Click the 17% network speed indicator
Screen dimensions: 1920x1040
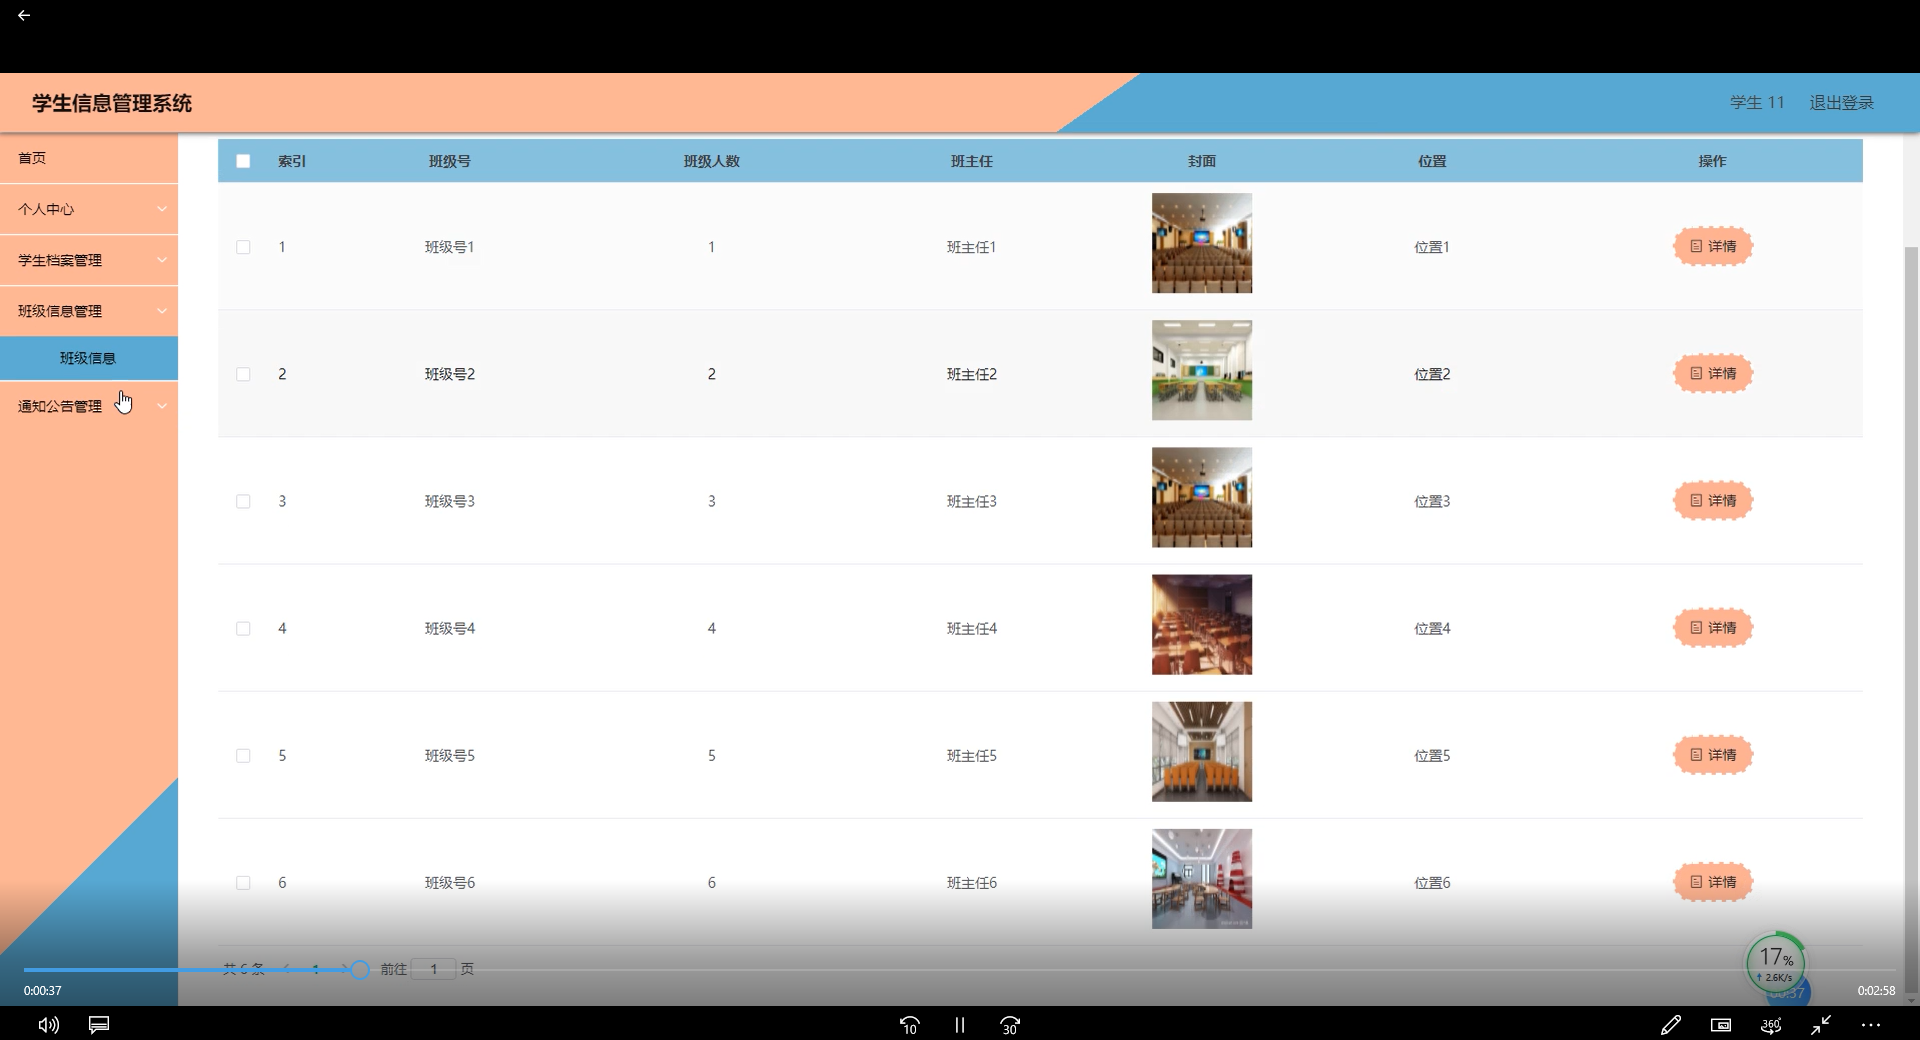[x=1776, y=963]
